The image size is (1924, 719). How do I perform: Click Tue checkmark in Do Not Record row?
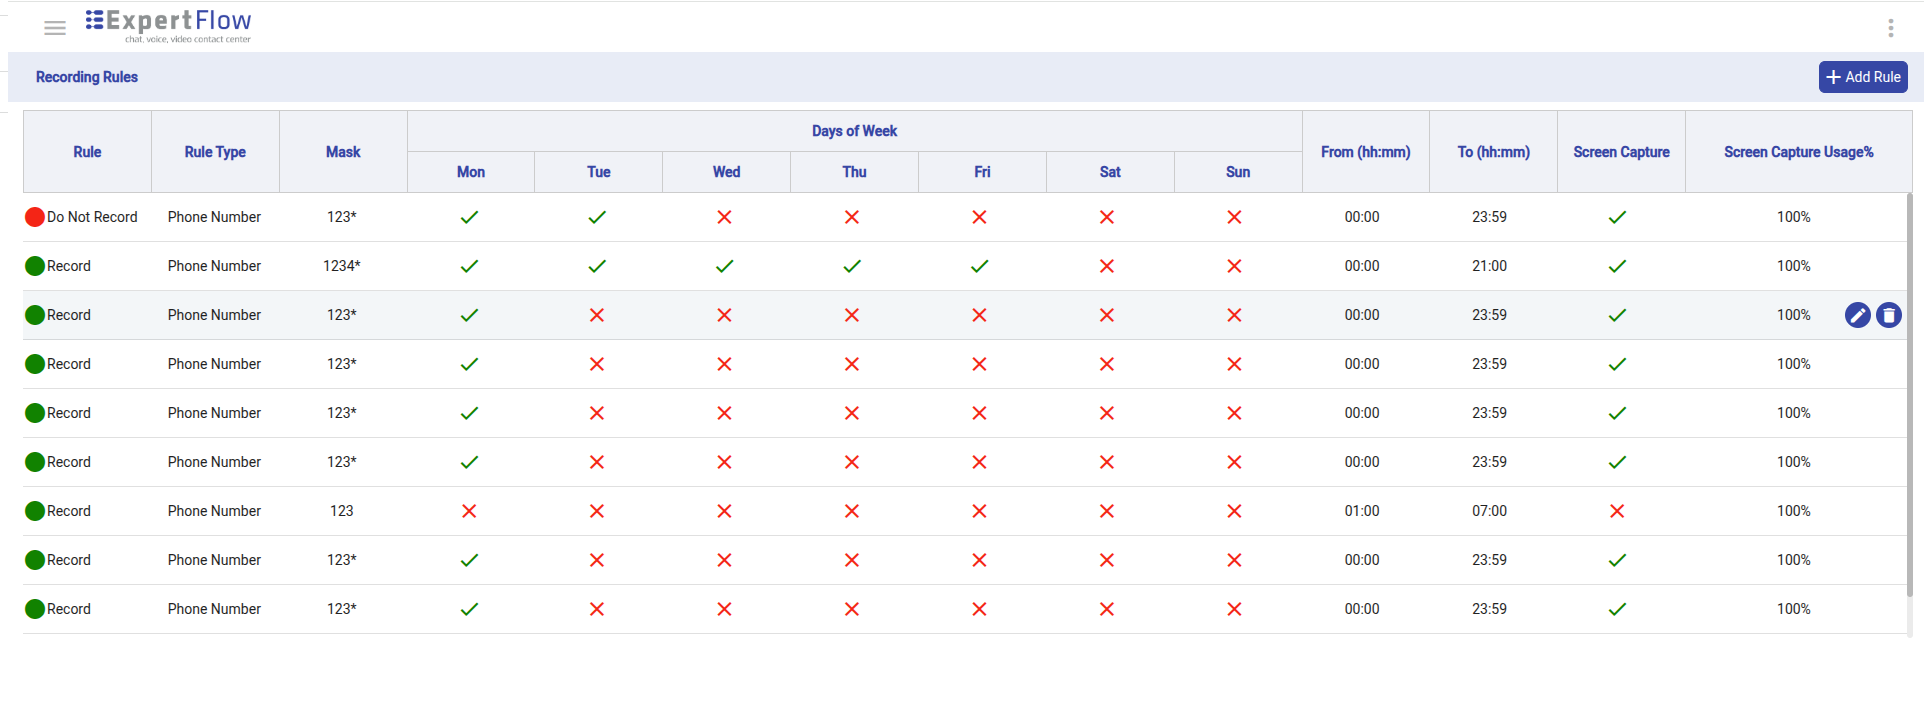coord(597,217)
